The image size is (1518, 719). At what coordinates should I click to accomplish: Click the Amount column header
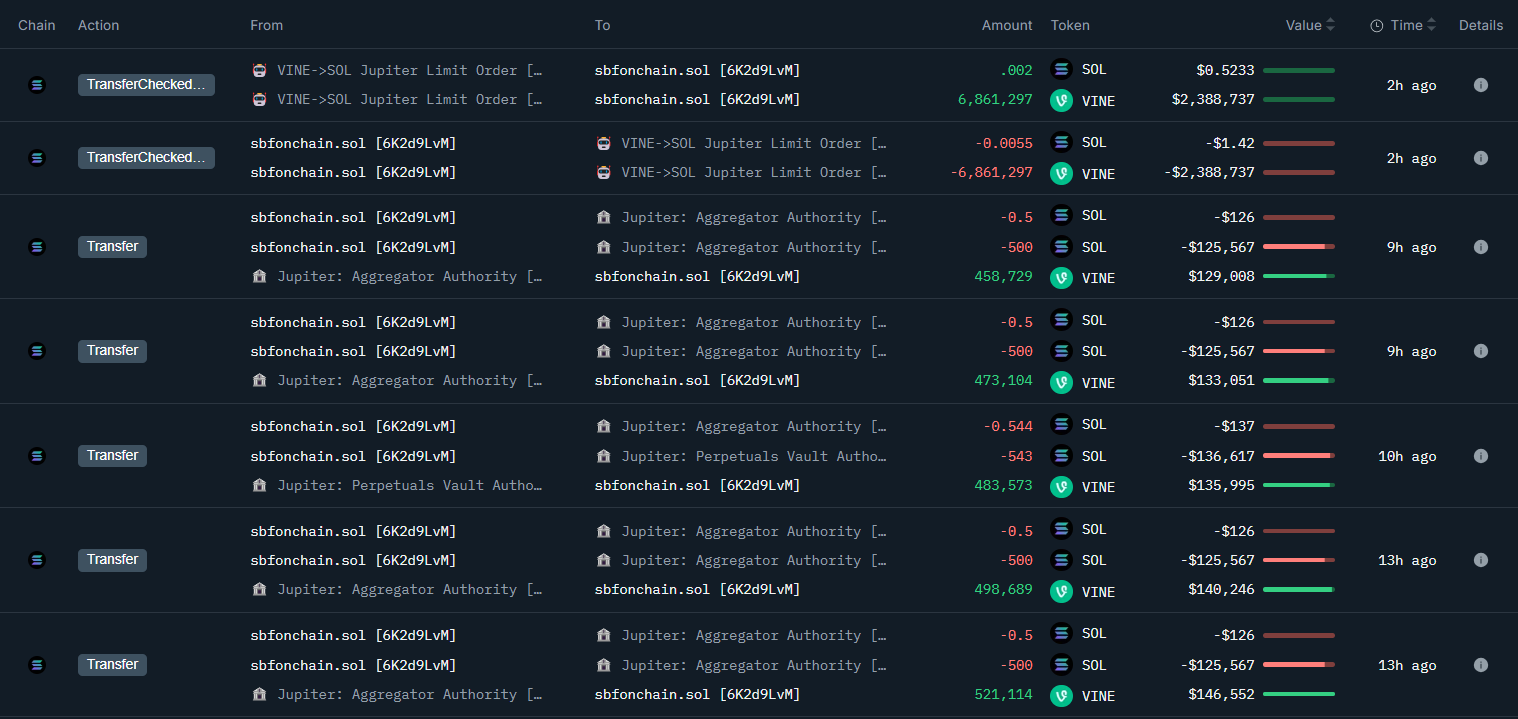(1007, 25)
